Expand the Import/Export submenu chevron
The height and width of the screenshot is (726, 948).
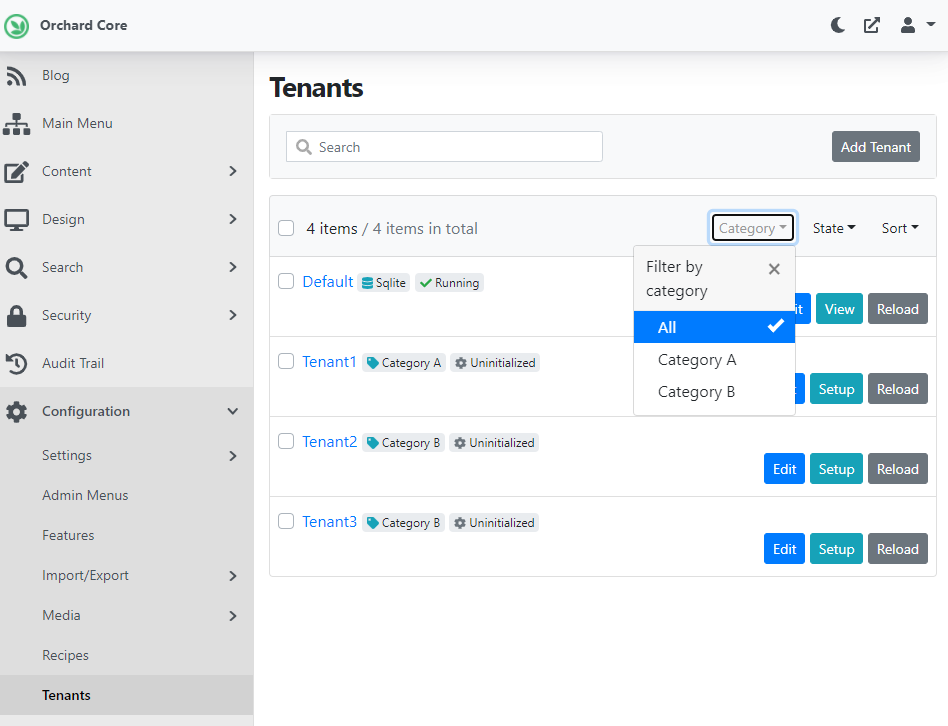pos(233,576)
